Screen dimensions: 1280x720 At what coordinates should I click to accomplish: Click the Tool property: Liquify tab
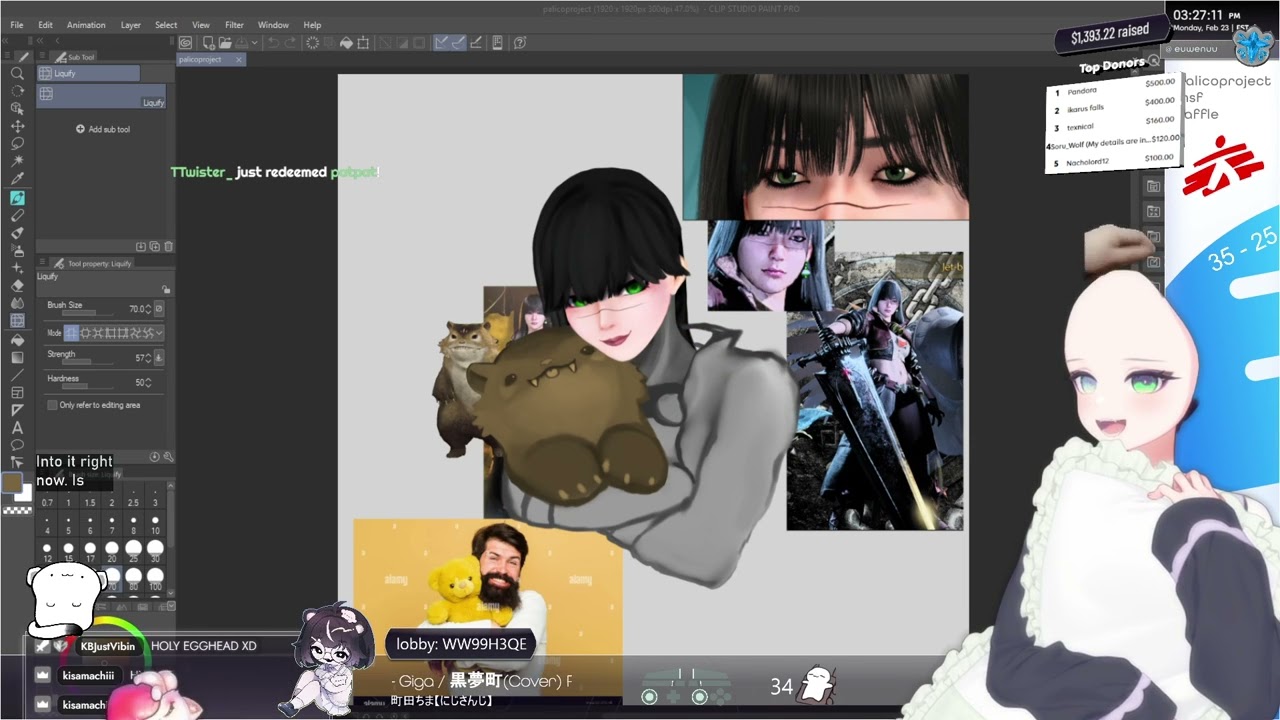tap(93, 264)
